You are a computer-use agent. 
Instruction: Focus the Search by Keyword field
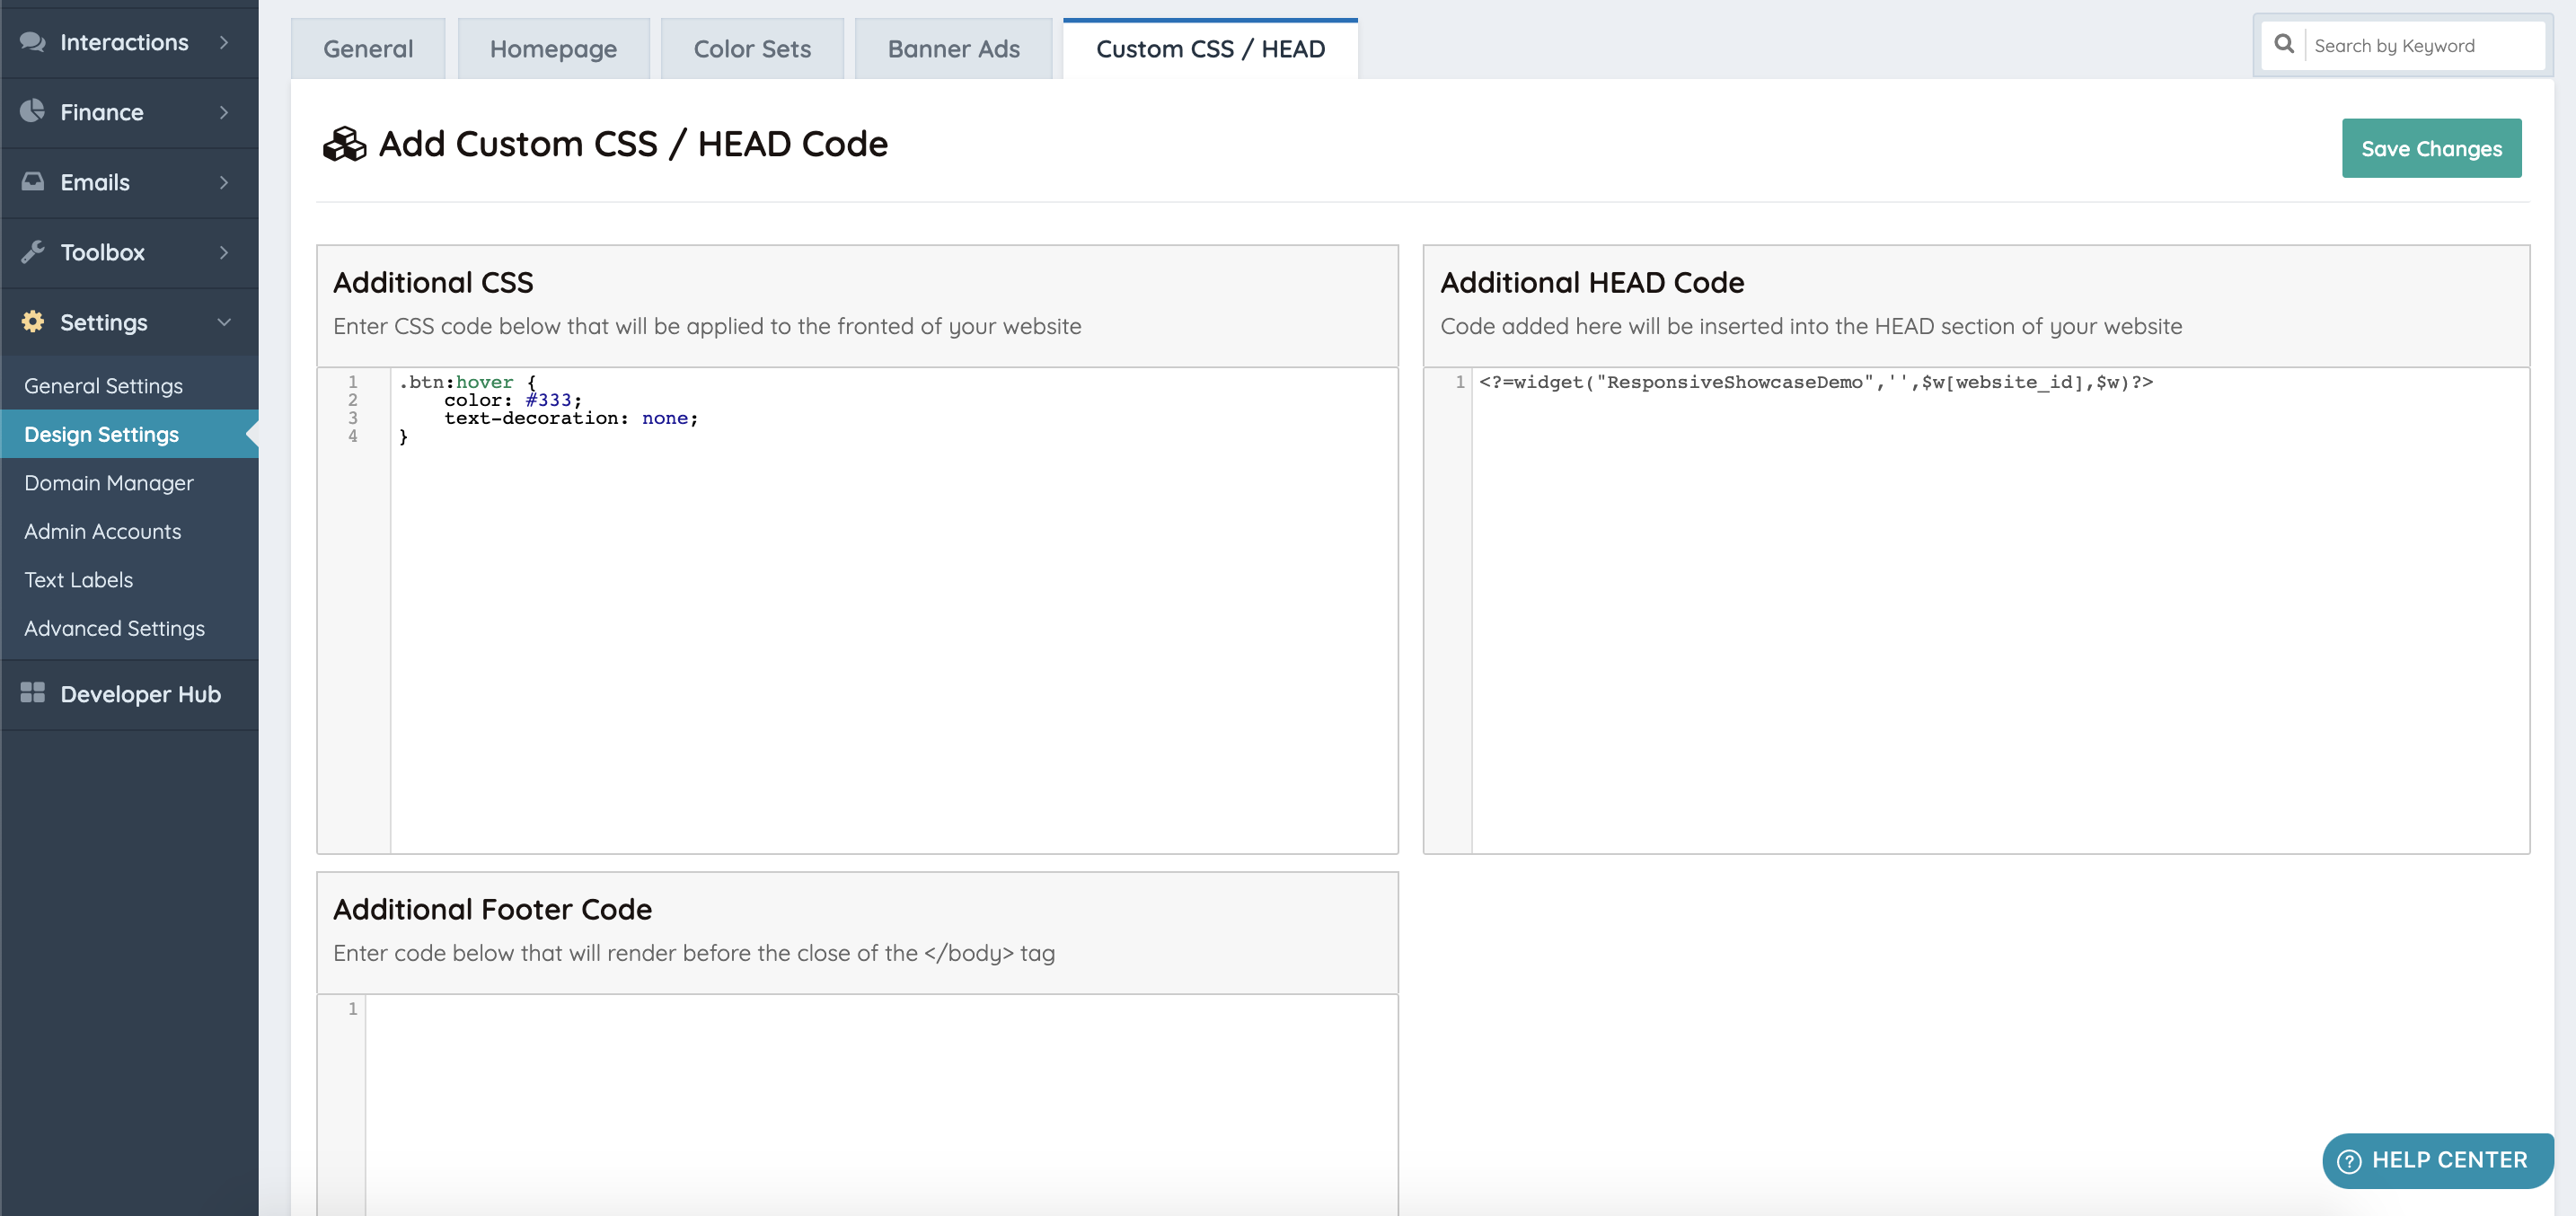click(x=2420, y=46)
